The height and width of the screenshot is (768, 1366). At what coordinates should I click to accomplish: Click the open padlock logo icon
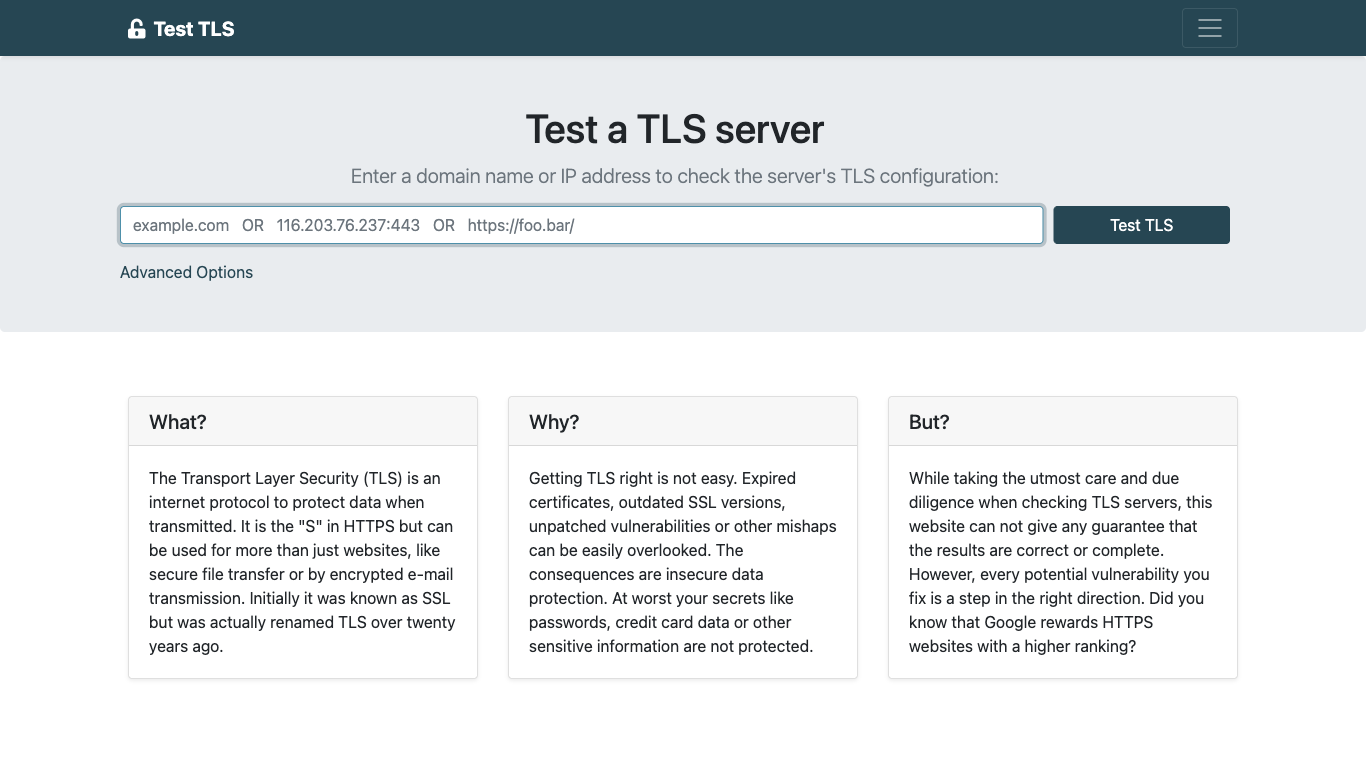(x=137, y=29)
